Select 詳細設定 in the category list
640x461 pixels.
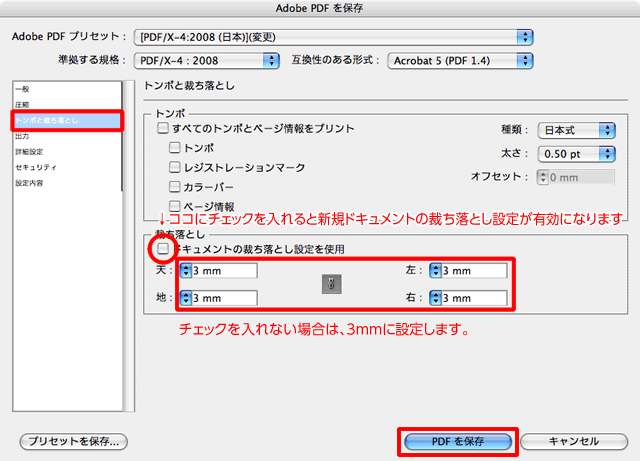(67, 151)
